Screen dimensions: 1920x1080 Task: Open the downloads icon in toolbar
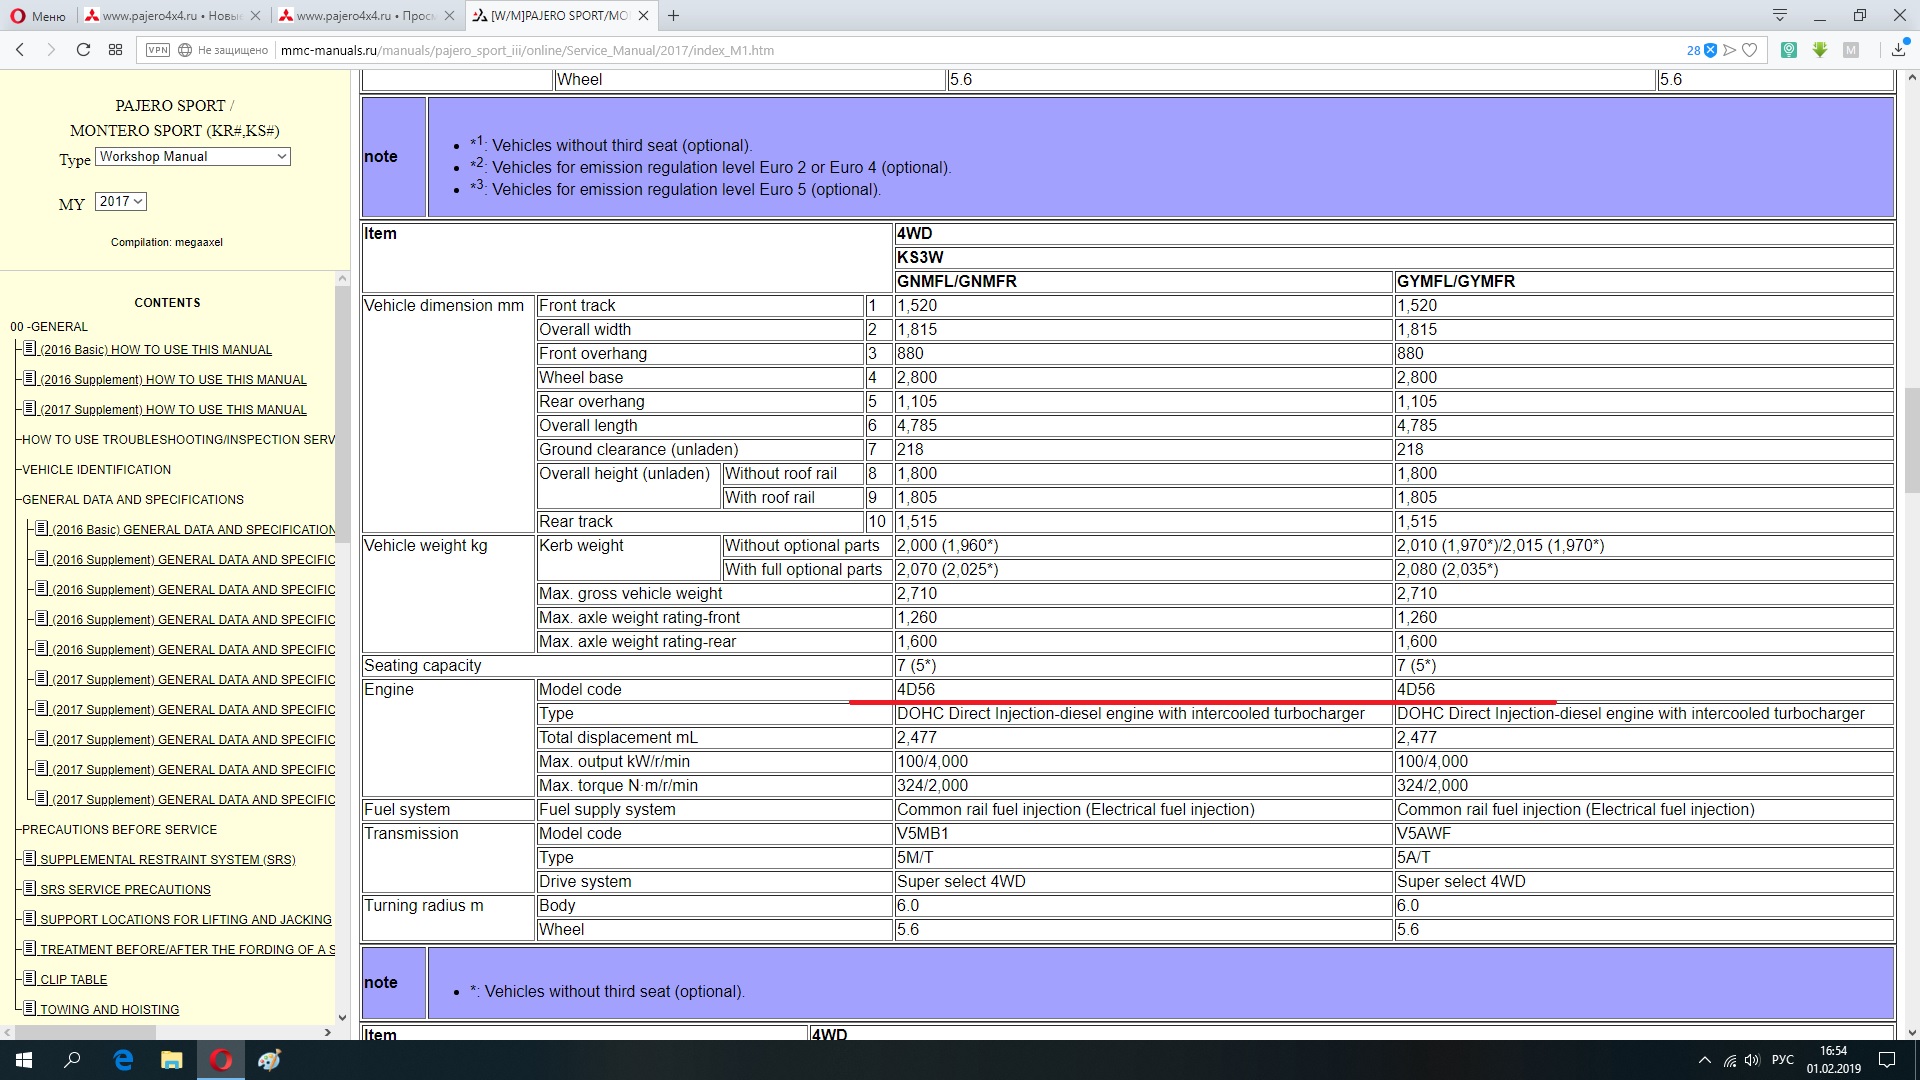point(1899,50)
